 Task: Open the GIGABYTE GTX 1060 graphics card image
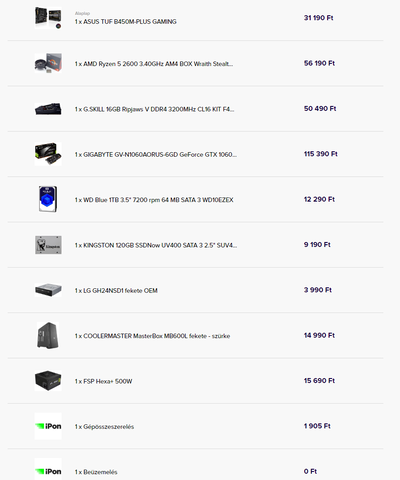[x=48, y=154]
